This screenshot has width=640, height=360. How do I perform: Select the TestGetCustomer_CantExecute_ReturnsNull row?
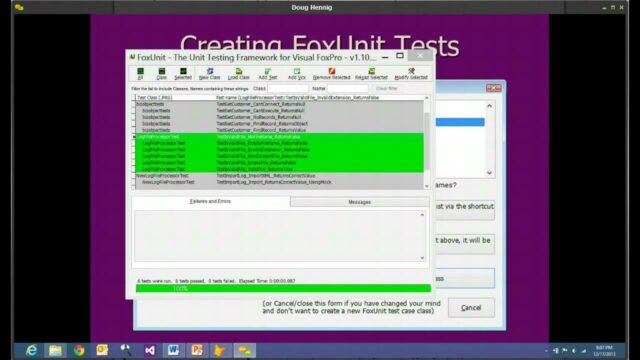click(x=279, y=111)
